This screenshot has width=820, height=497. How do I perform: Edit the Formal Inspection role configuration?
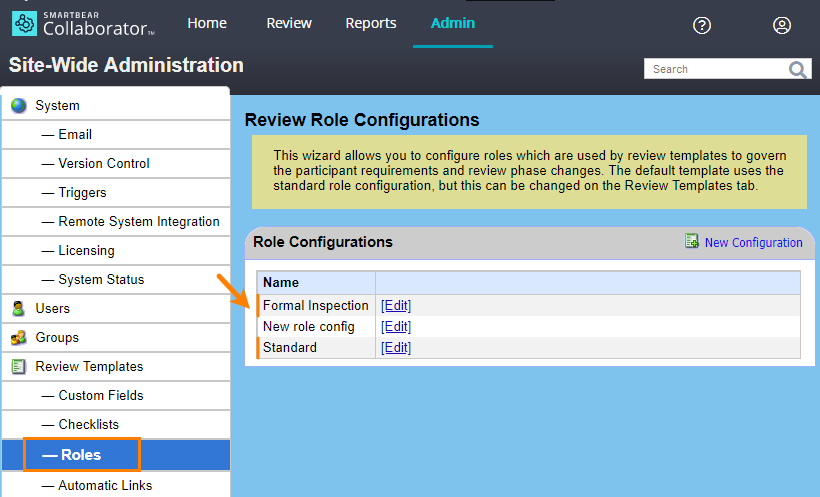396,306
